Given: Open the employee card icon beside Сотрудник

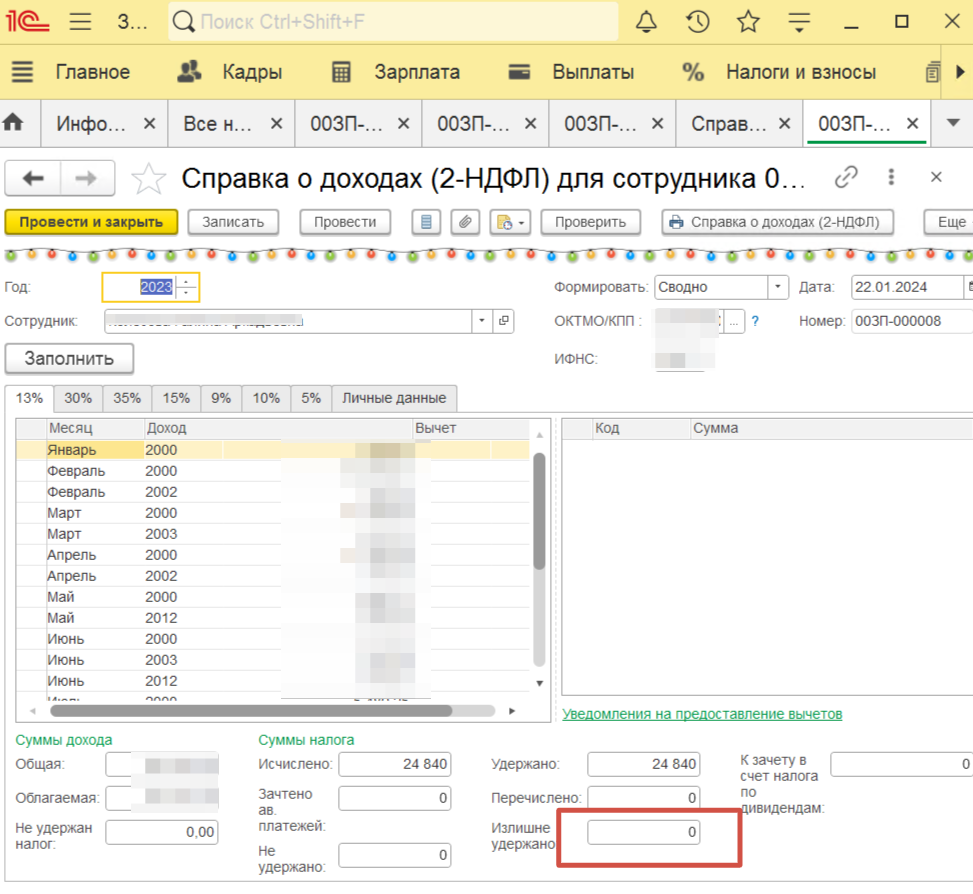Looking at the screenshot, I should (503, 321).
